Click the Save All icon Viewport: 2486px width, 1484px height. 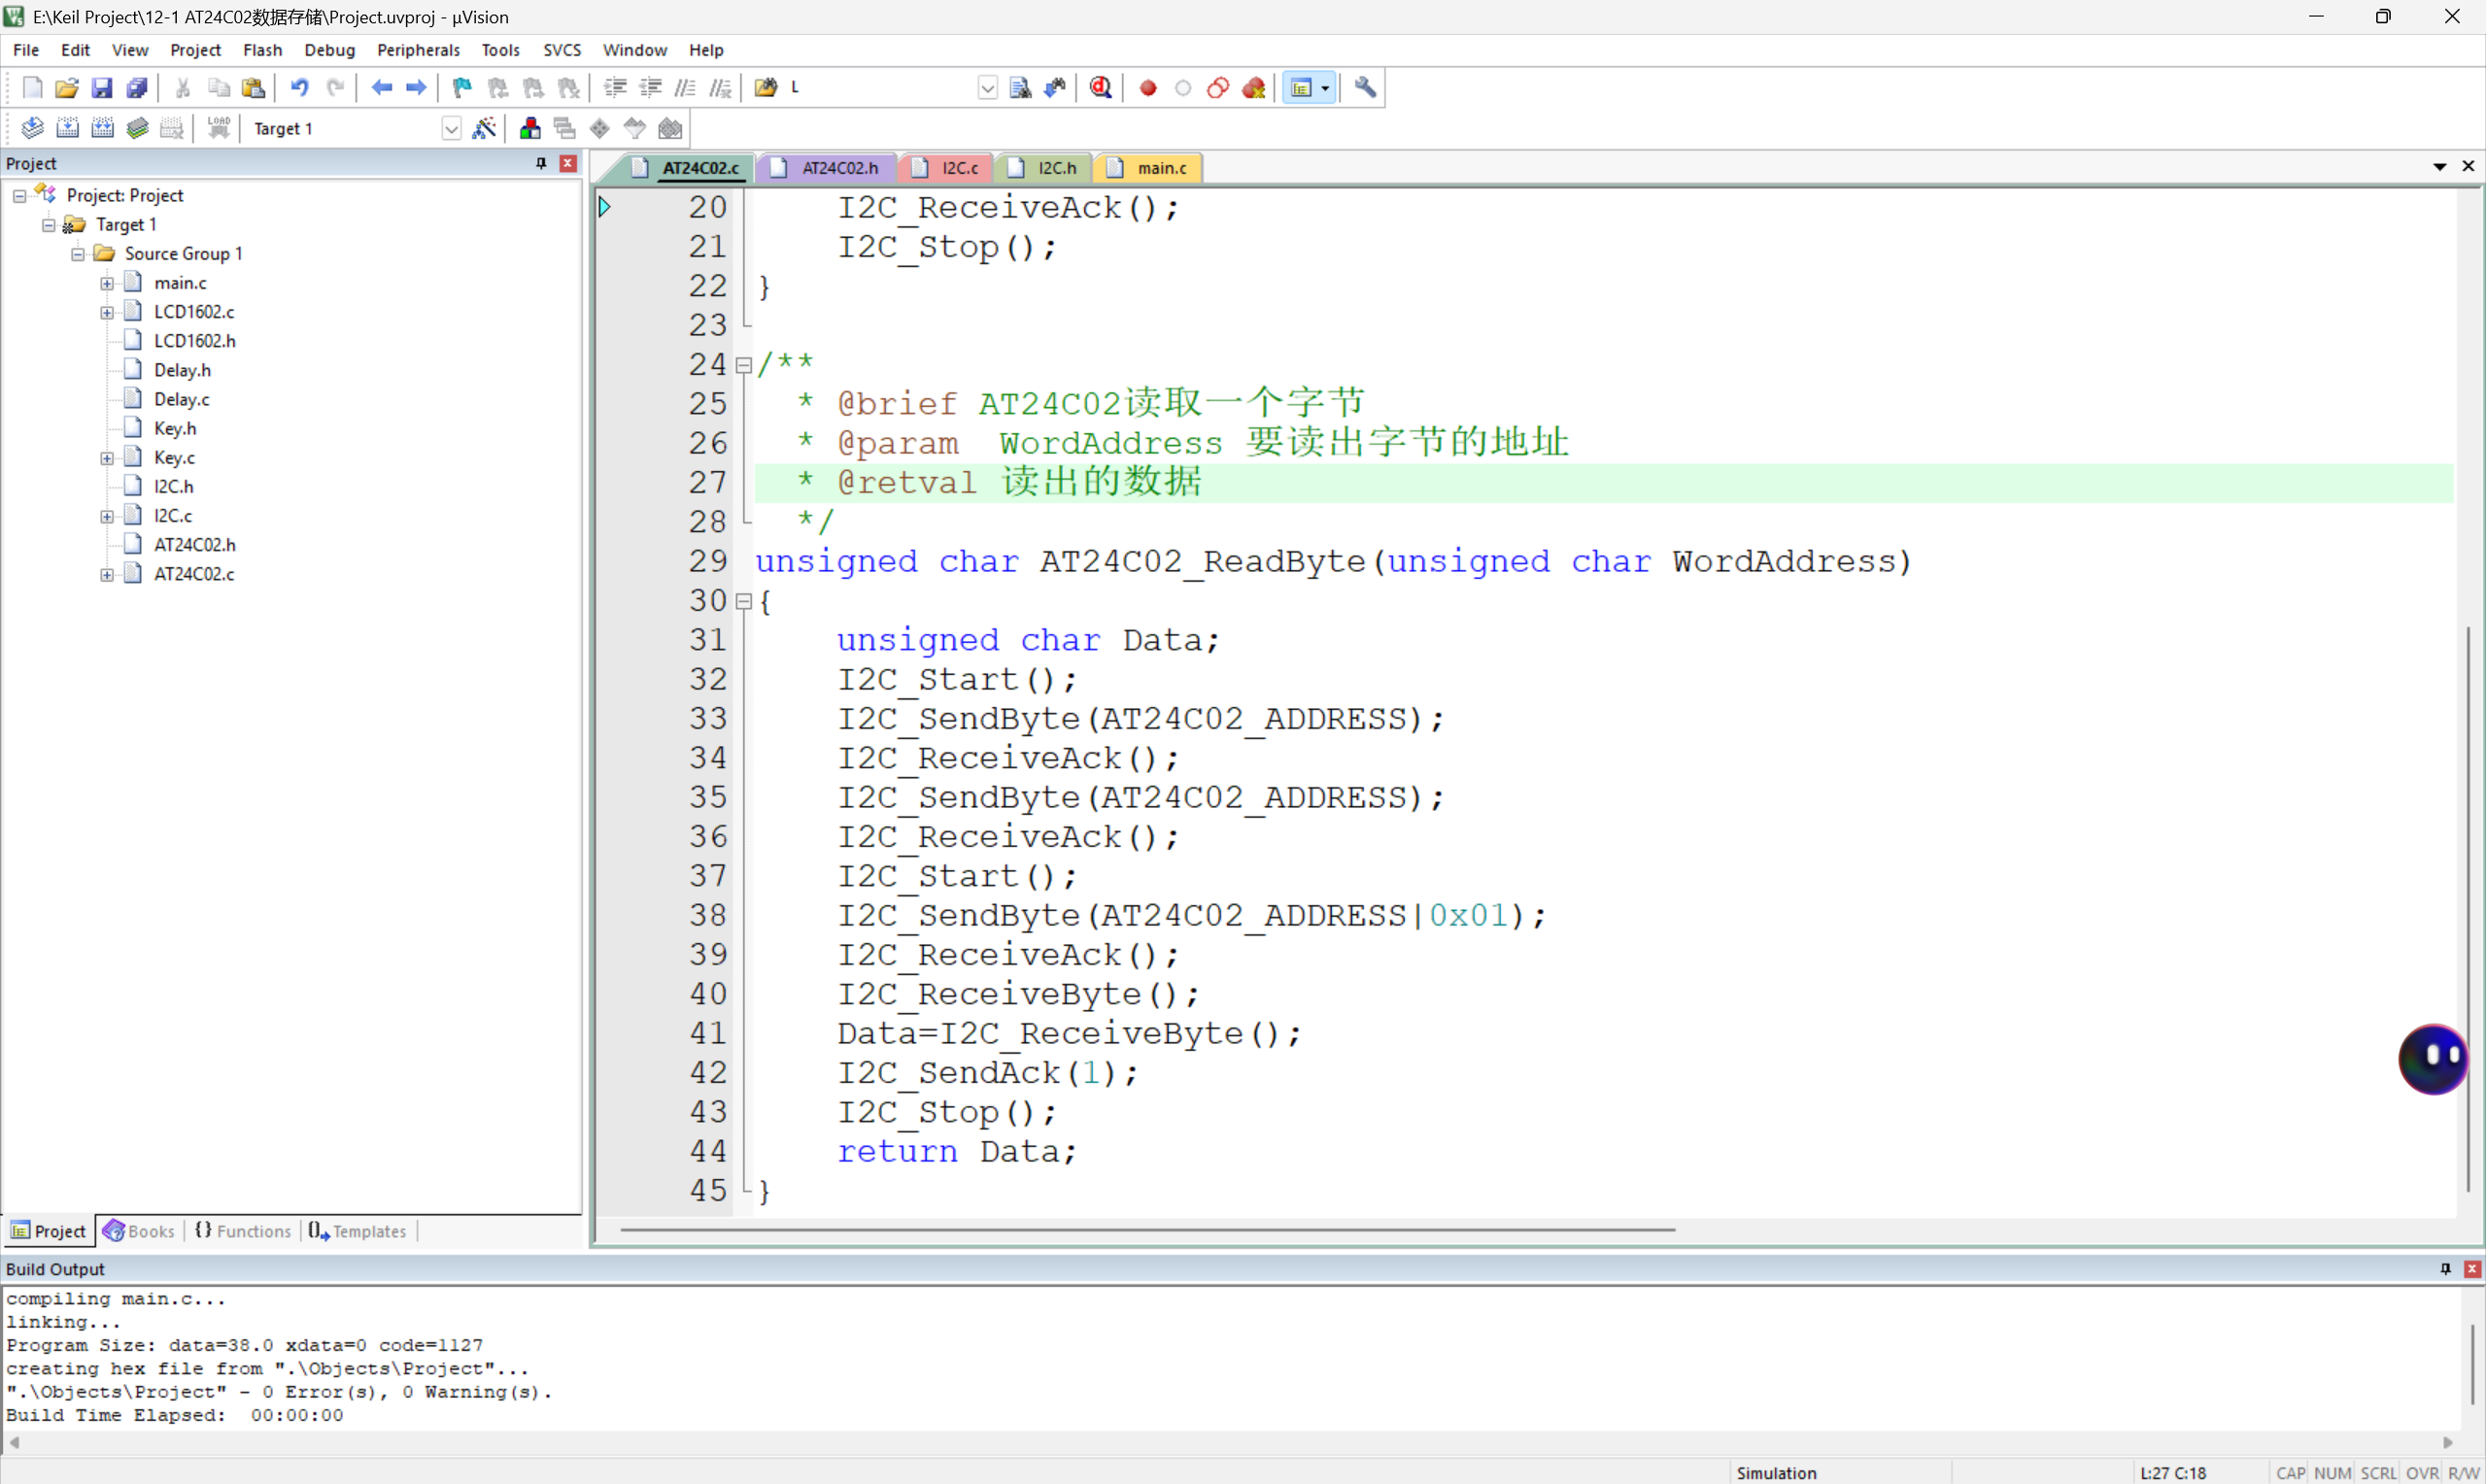click(137, 88)
